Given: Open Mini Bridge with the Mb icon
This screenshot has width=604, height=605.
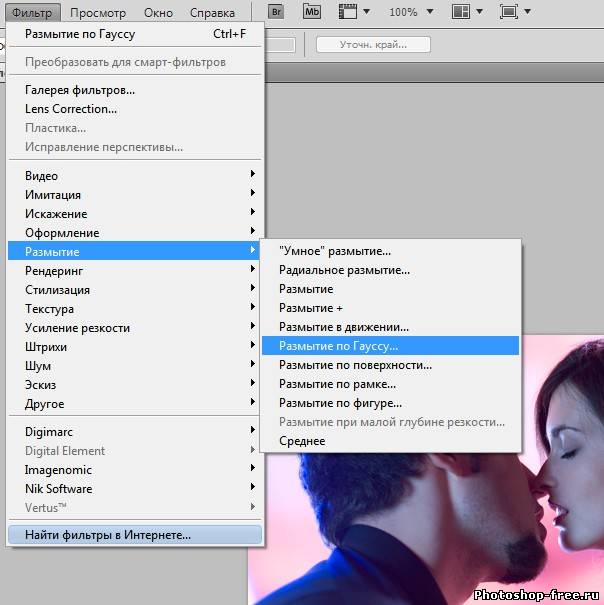Looking at the screenshot, I should pos(311,13).
